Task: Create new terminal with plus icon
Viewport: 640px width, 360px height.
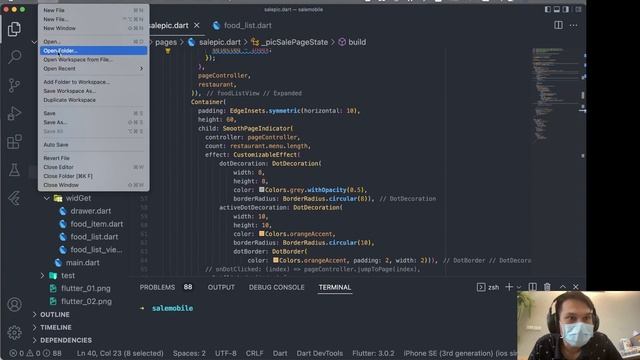Action: [x=509, y=287]
